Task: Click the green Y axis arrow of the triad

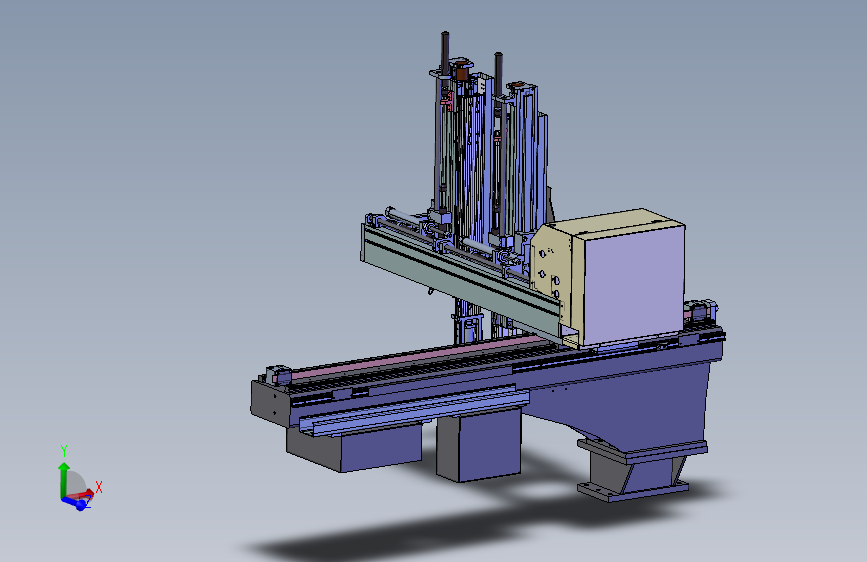Action: click(x=64, y=479)
